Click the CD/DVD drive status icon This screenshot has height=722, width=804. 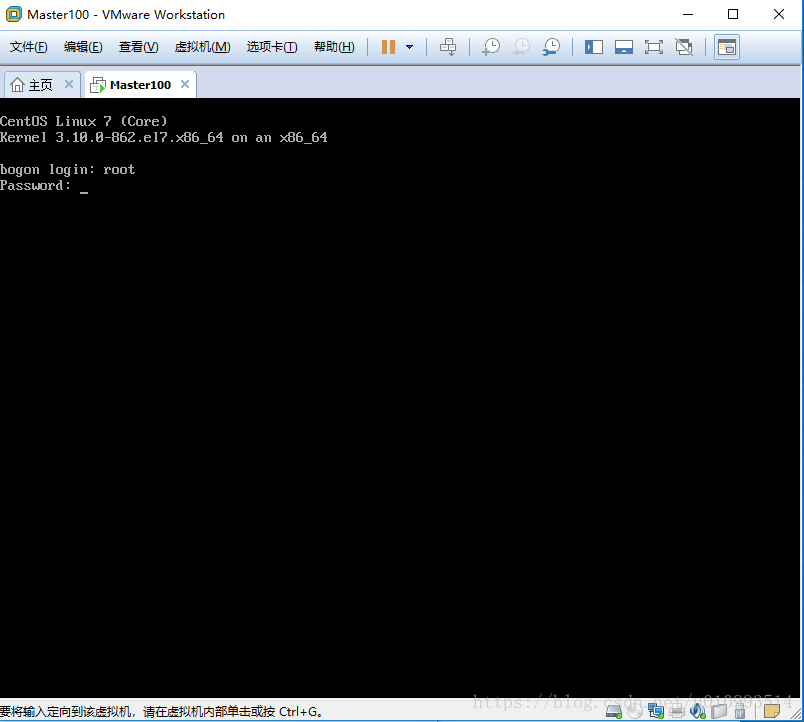tap(635, 711)
